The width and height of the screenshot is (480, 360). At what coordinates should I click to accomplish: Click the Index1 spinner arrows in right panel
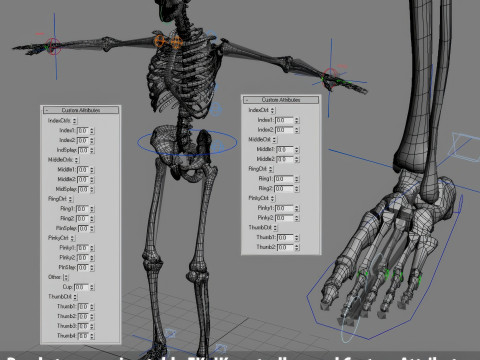(x=297, y=120)
